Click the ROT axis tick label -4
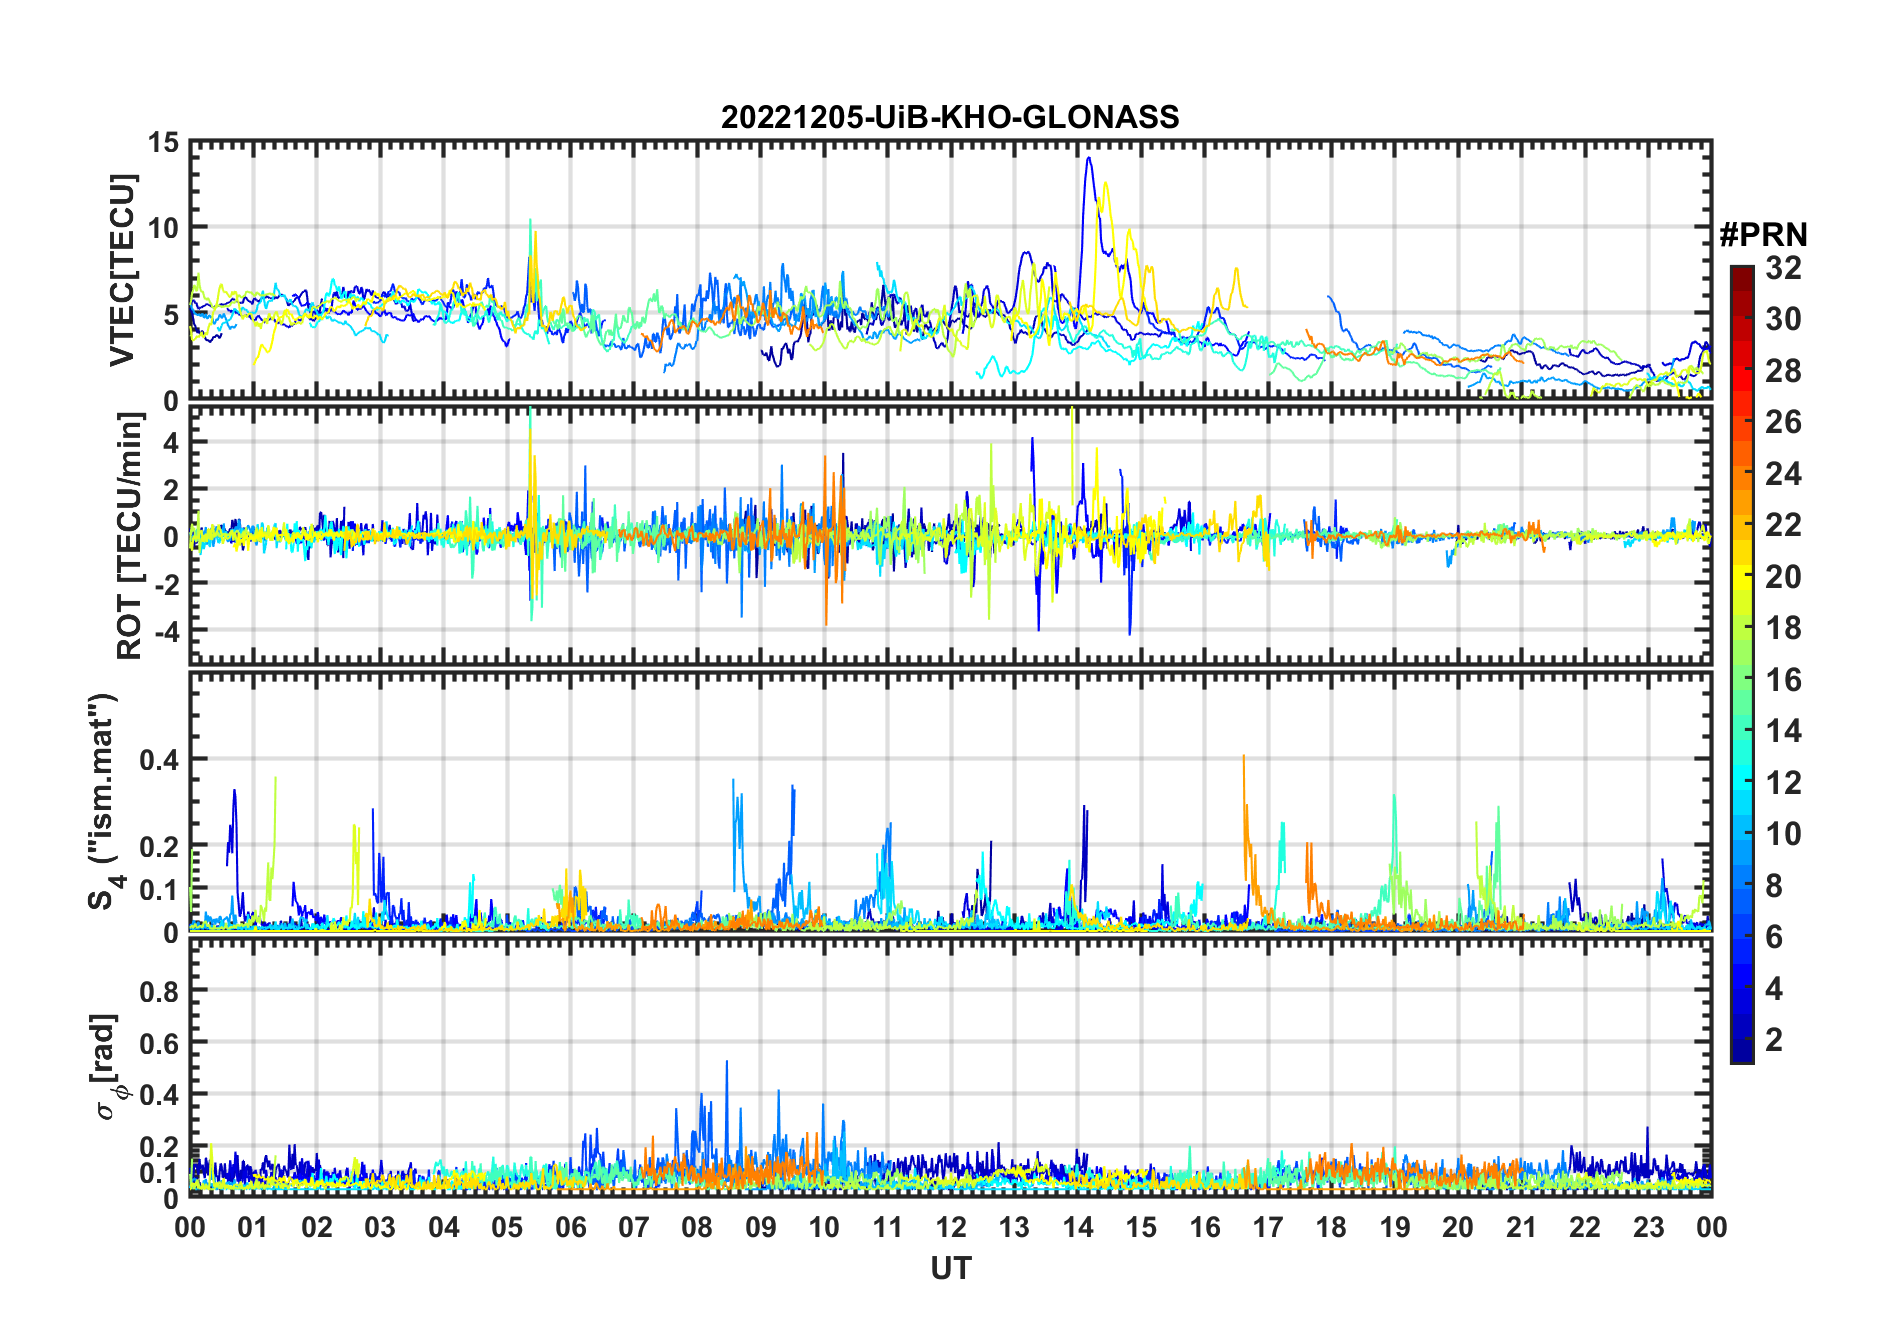Viewport: 1902px width, 1330px height. tap(168, 632)
